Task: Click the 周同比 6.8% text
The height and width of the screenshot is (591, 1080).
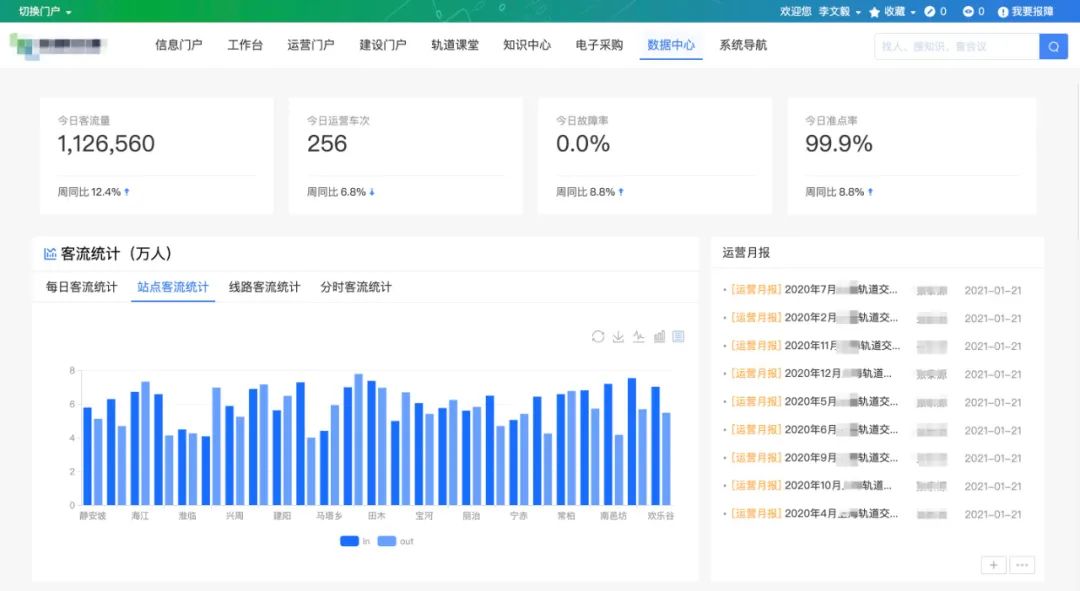Action: coord(336,192)
